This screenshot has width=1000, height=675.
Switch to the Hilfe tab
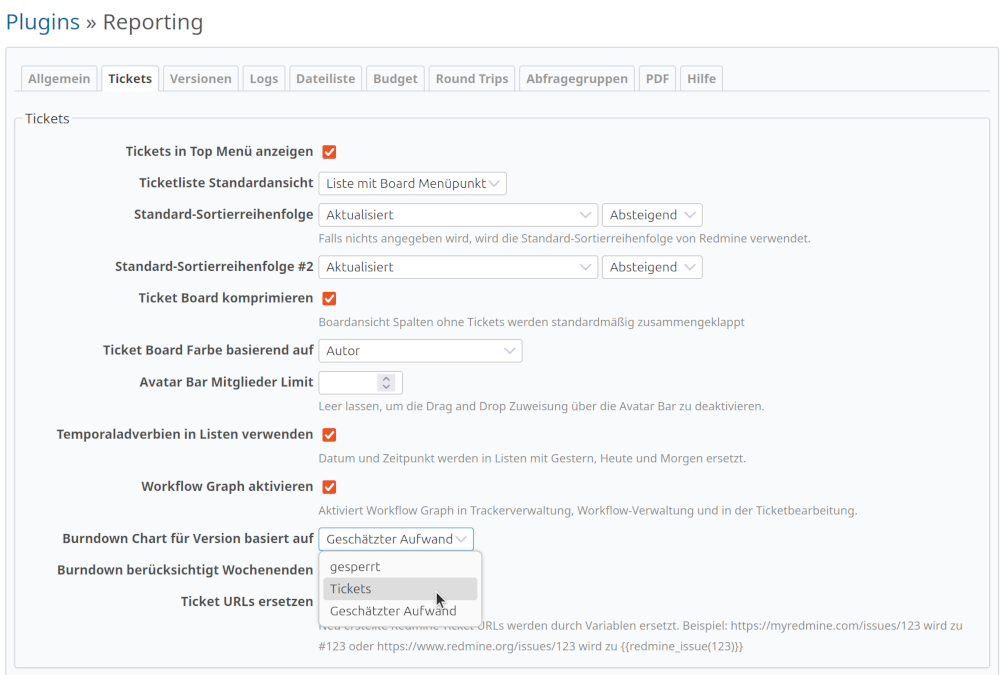coord(701,78)
